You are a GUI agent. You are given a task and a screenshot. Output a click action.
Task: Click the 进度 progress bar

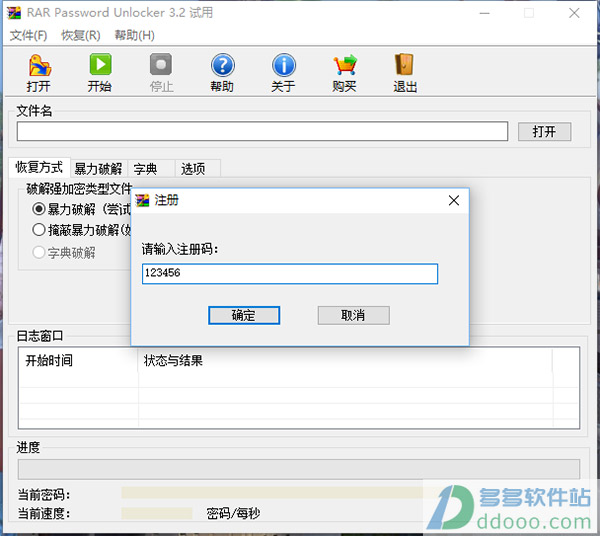click(299, 469)
